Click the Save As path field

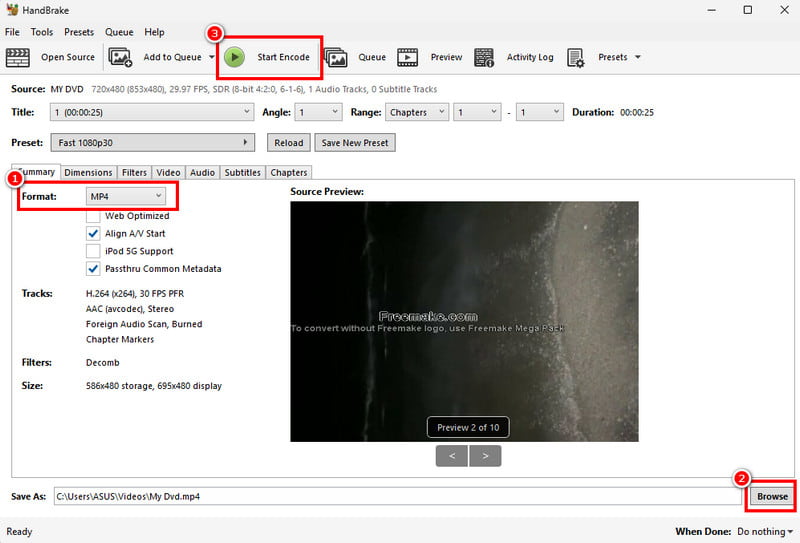pyautogui.click(x=397, y=497)
